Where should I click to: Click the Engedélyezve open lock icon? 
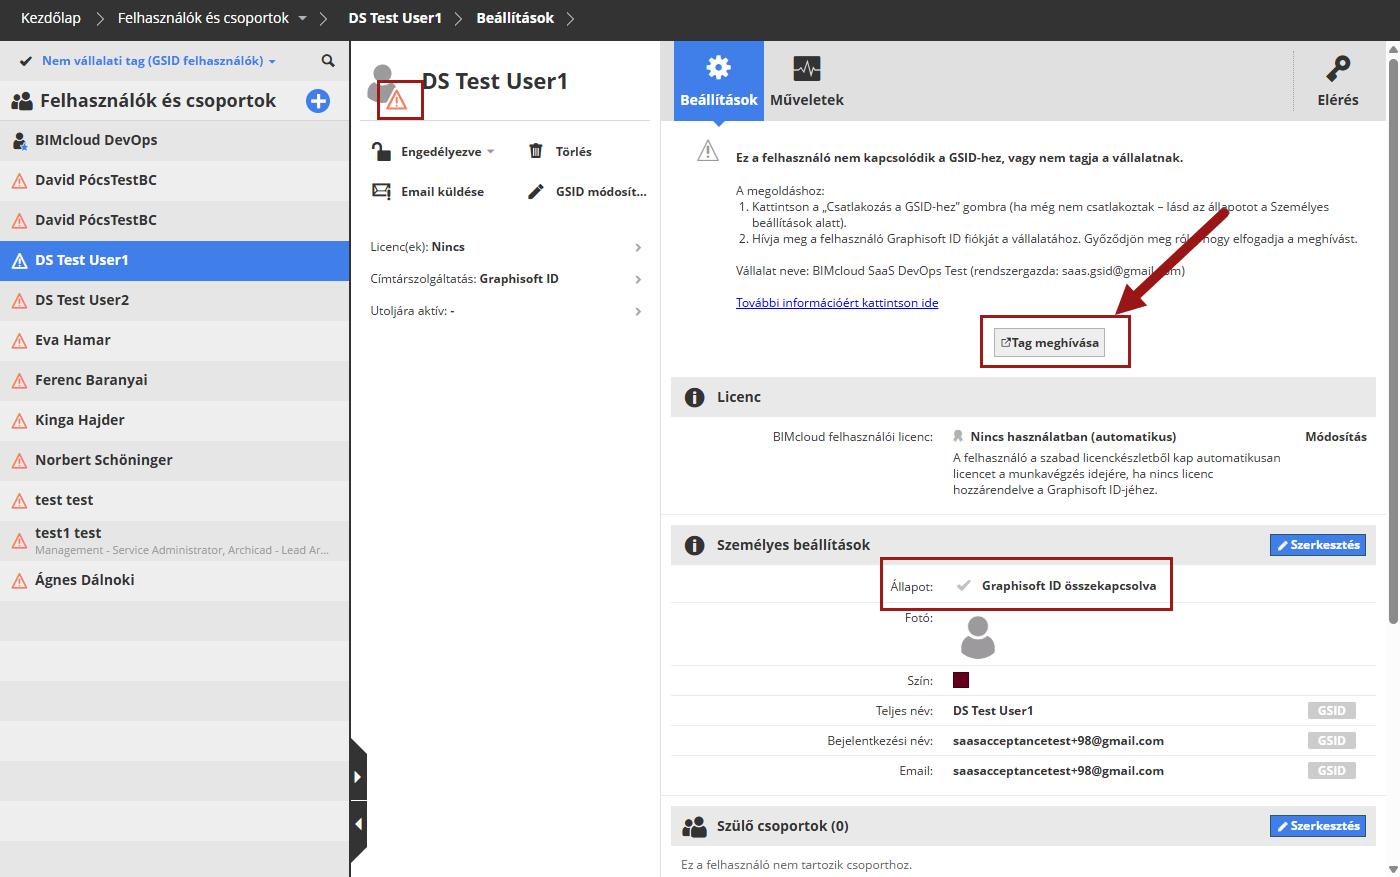(381, 151)
